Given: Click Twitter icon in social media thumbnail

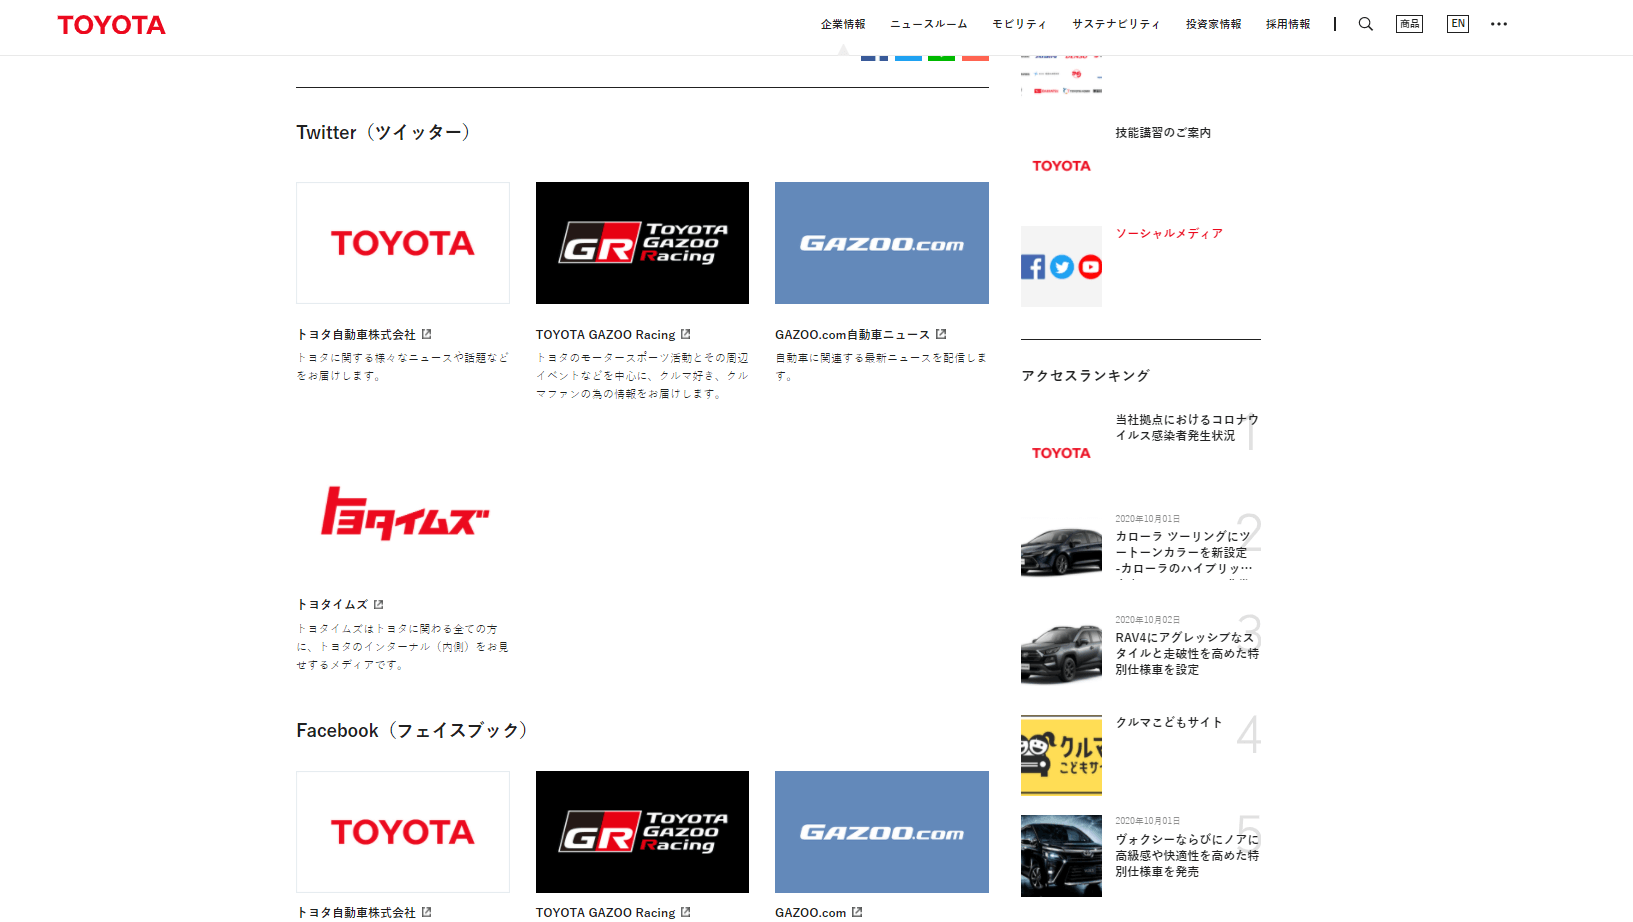Looking at the screenshot, I should point(1062,267).
